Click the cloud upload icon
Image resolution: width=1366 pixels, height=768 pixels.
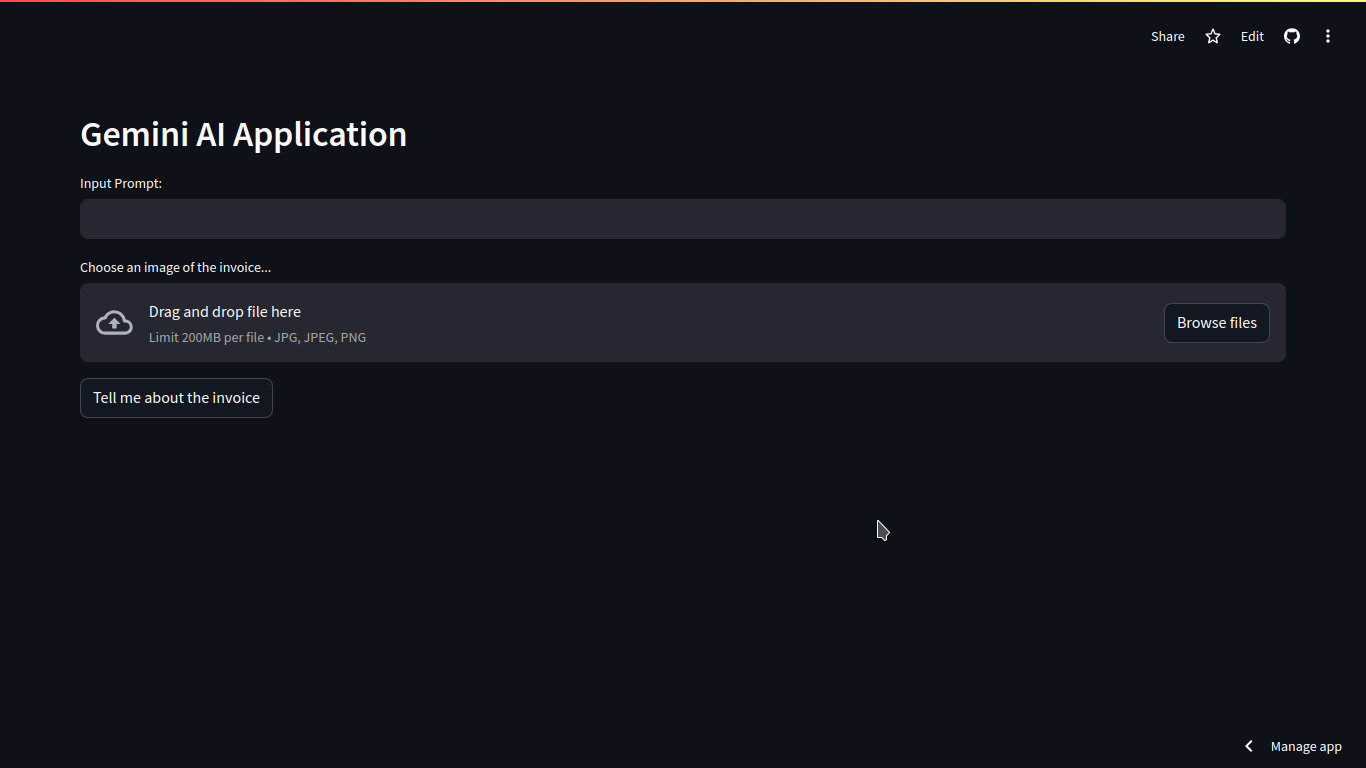[x=114, y=322]
